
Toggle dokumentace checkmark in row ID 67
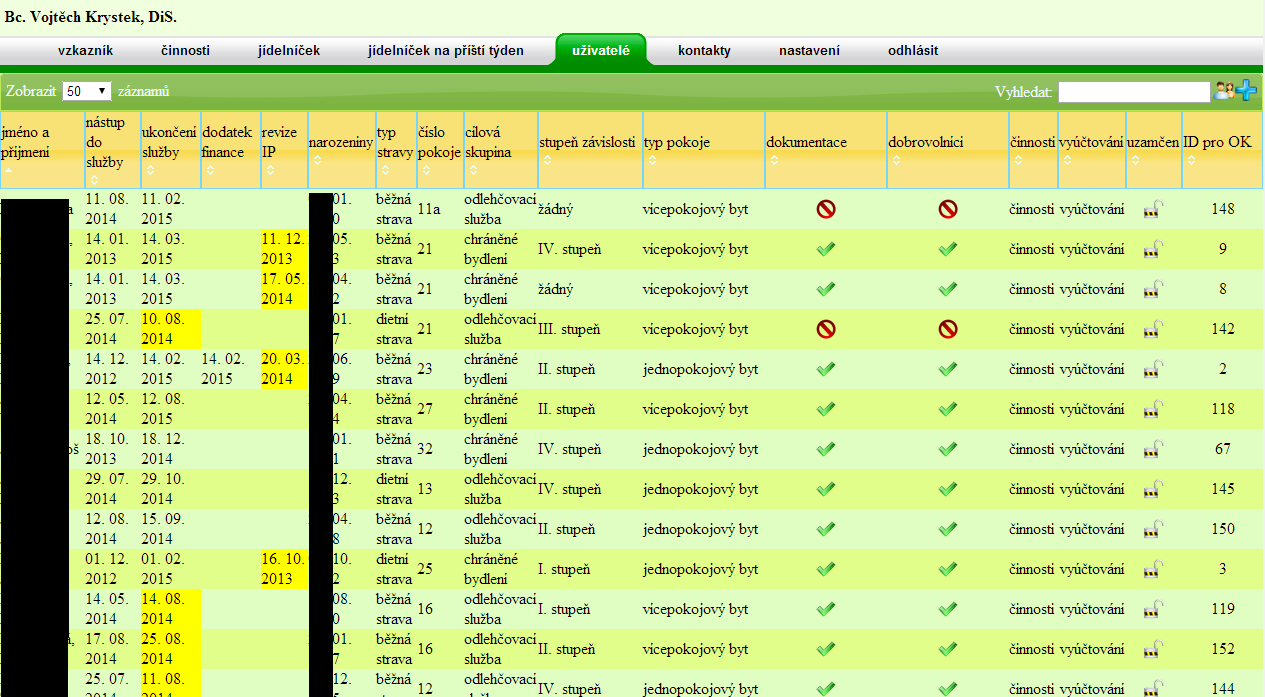(x=826, y=449)
